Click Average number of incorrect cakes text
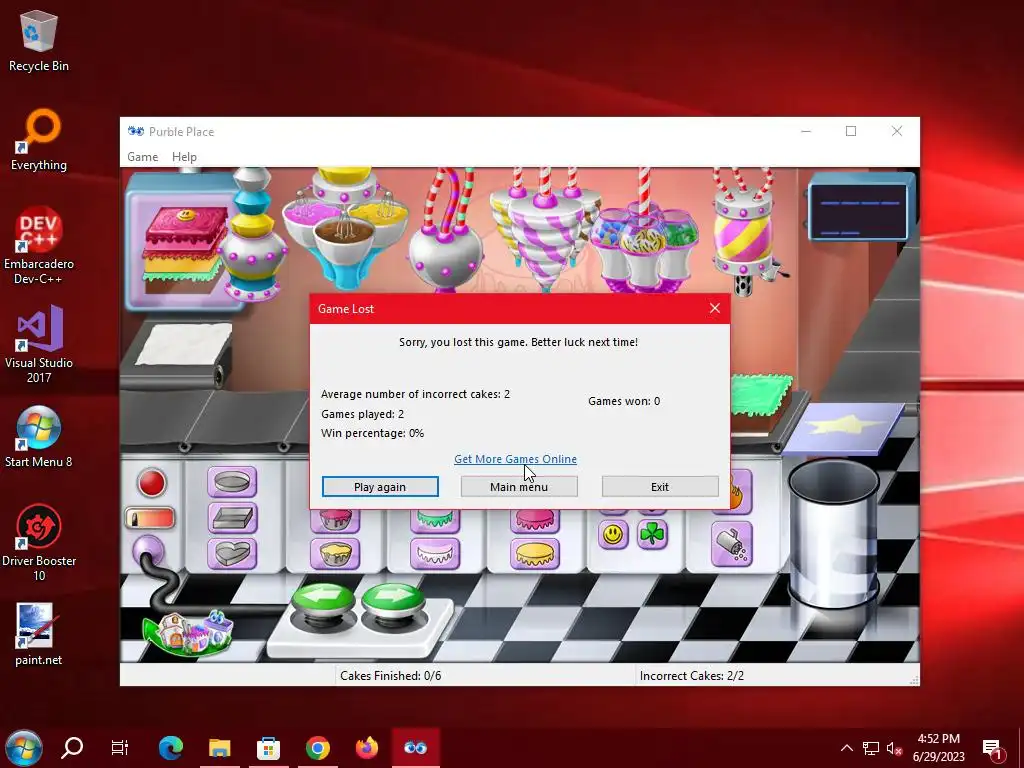The image size is (1024, 768). [415, 394]
